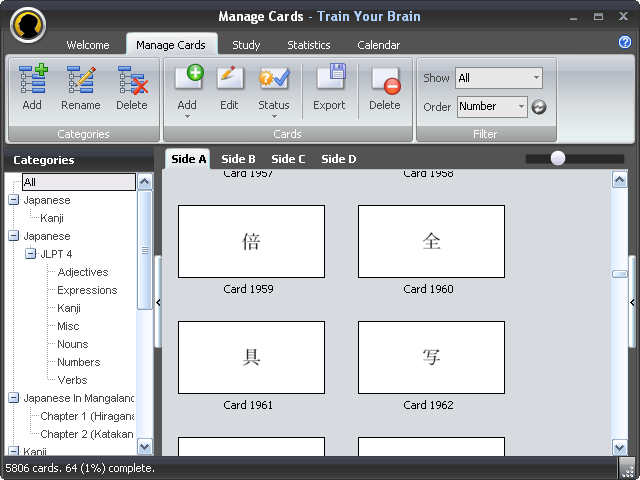Switch to the Welcome tab

pos(88,45)
